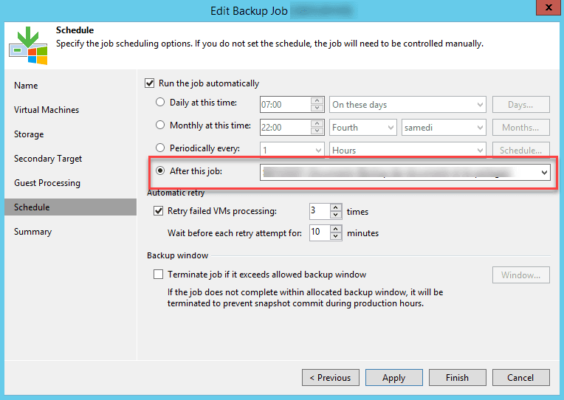Select the Schedule step
The height and width of the screenshot is (400, 564).
click(70, 207)
